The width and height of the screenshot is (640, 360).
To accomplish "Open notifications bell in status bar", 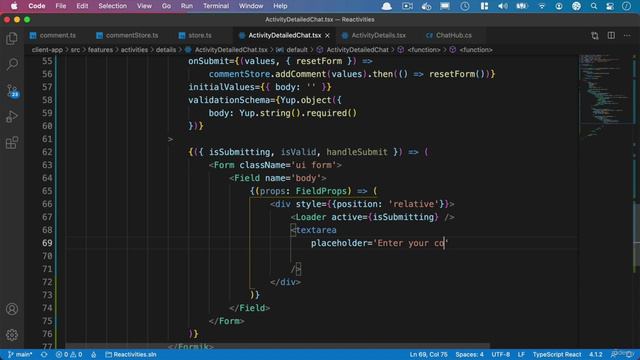I will 630,354.
